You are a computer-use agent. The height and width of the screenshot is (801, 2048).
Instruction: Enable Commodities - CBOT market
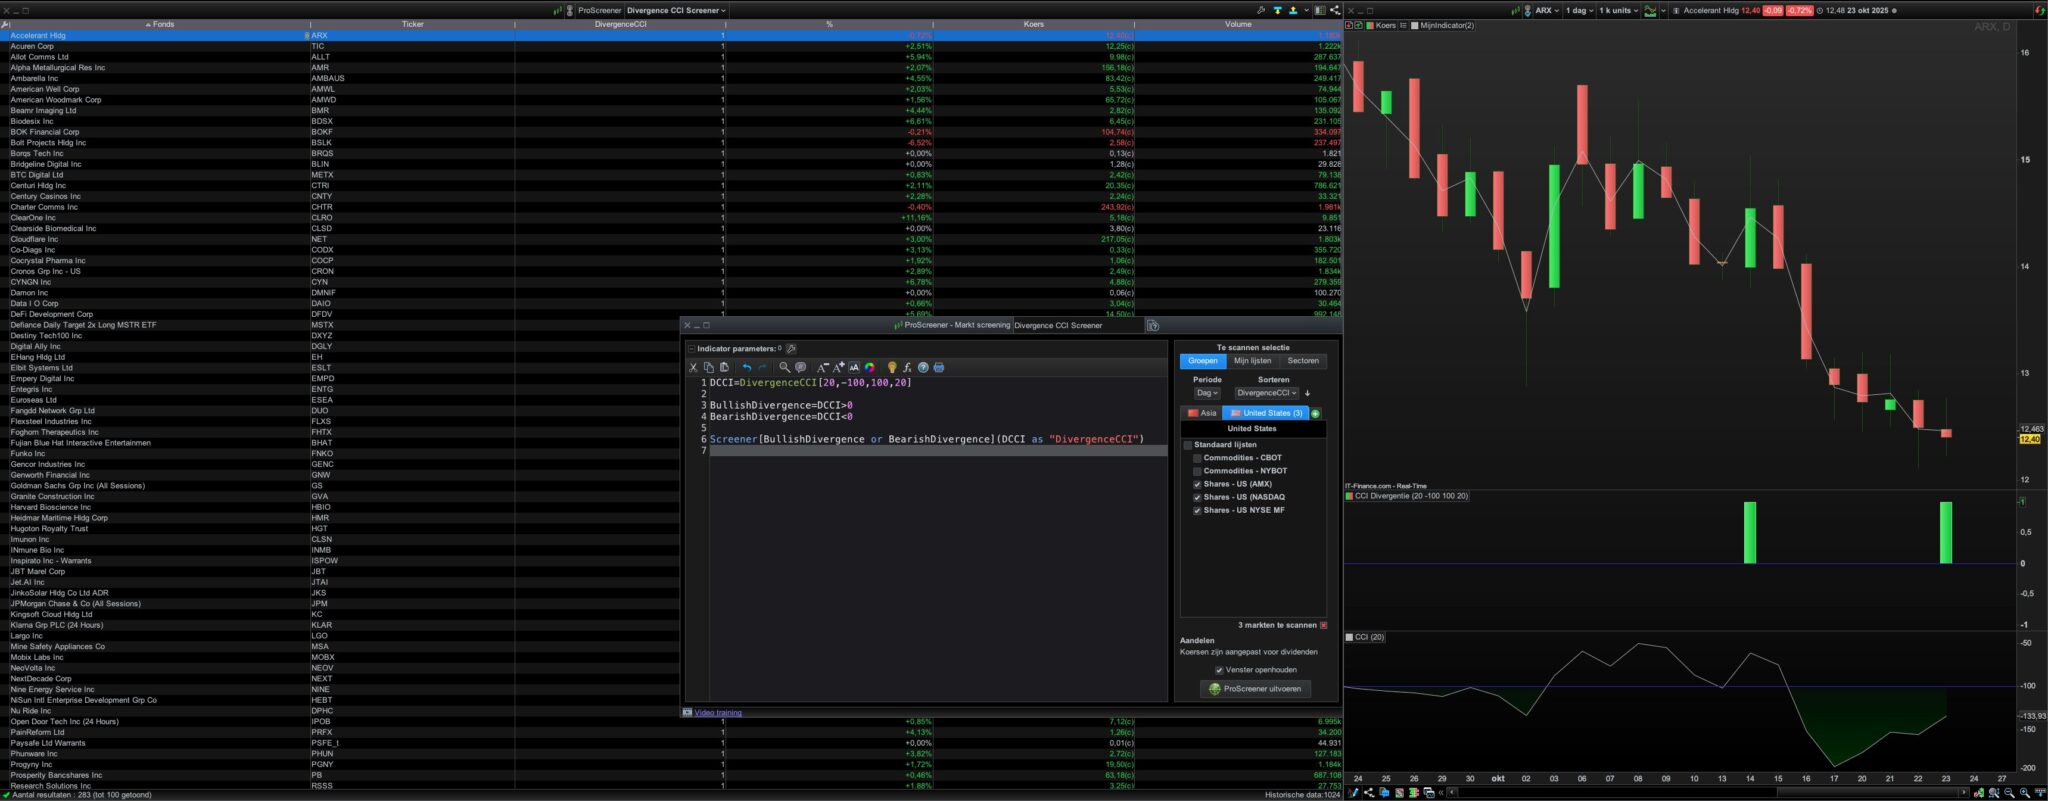pyautogui.click(x=1197, y=458)
